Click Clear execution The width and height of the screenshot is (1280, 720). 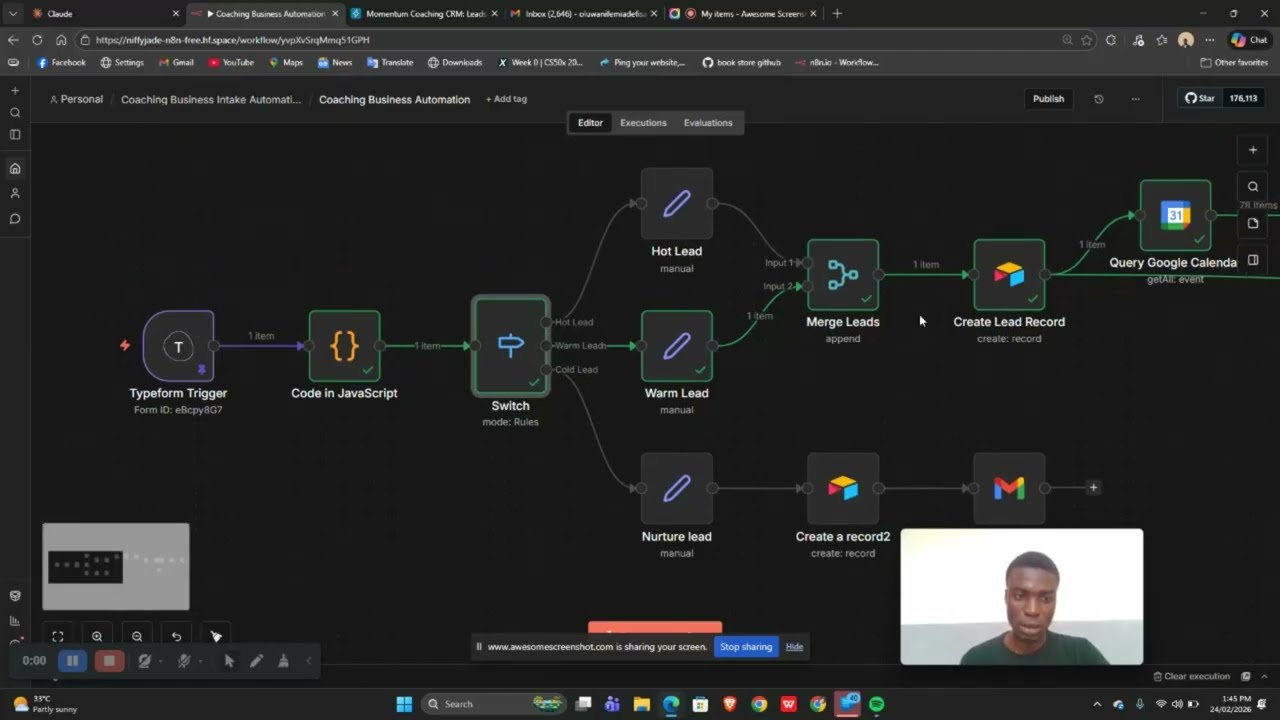(x=1191, y=677)
